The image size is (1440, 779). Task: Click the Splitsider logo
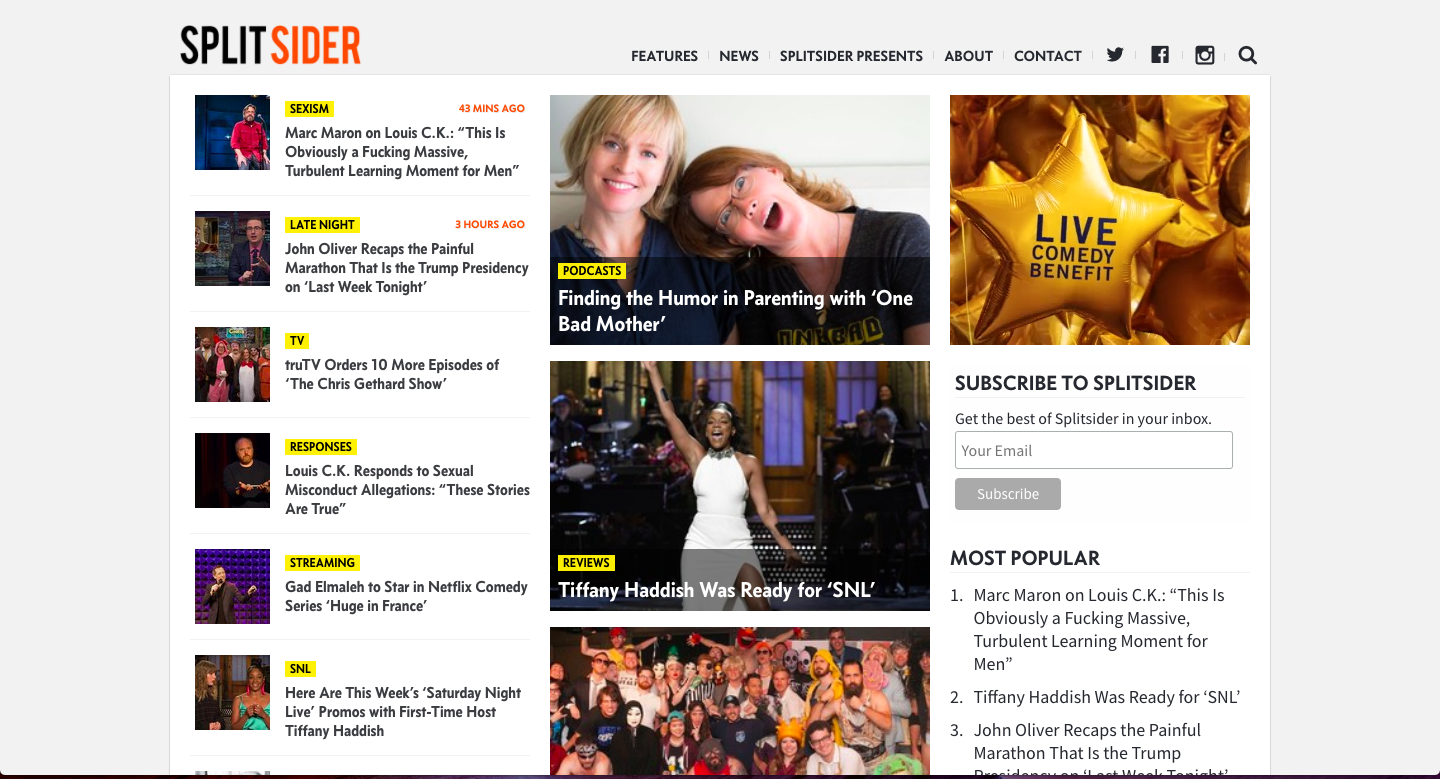270,45
